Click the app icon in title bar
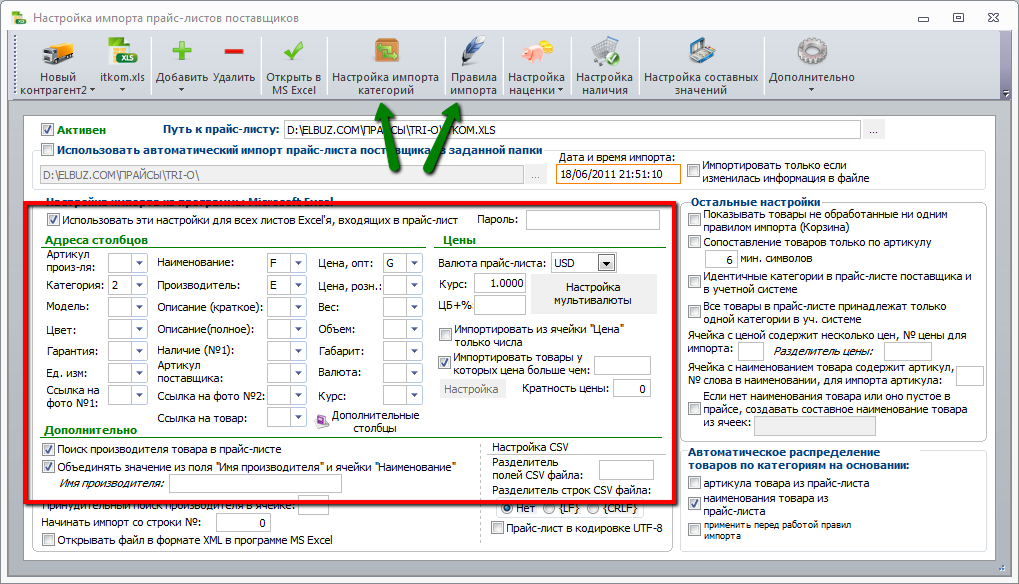The height and width of the screenshot is (584, 1019). [x=18, y=18]
